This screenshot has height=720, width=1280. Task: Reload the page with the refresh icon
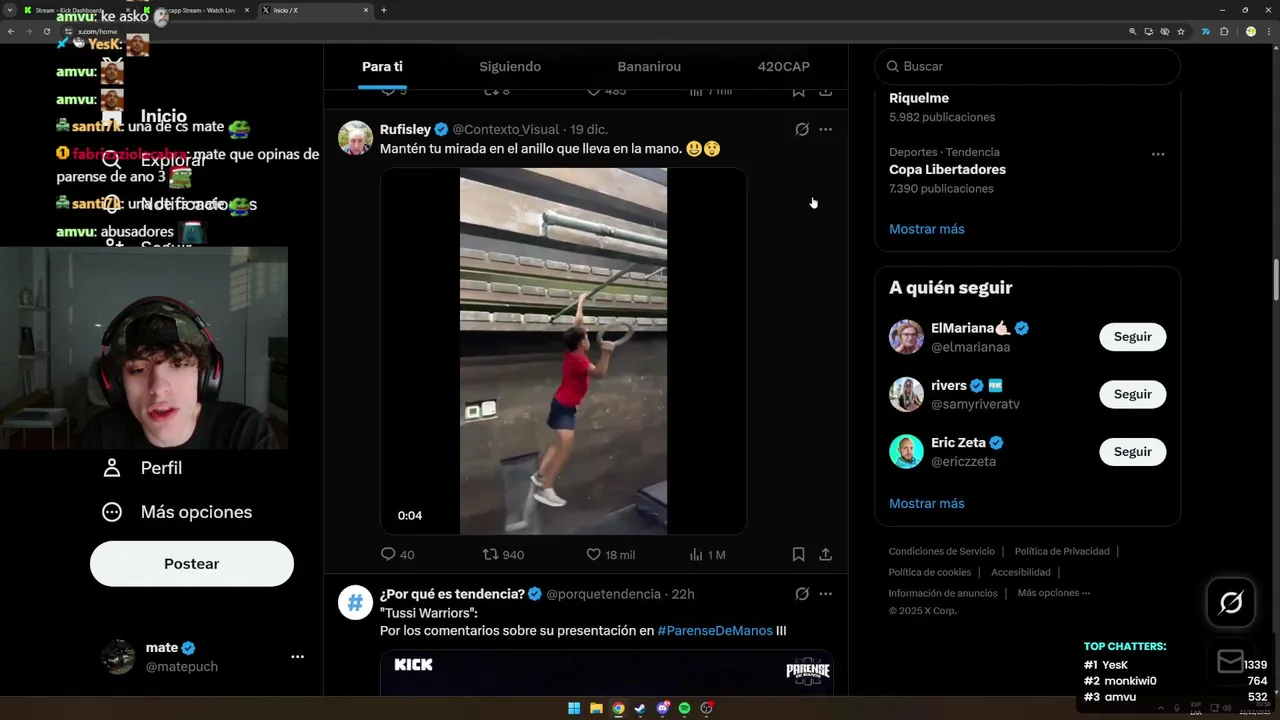pos(46,31)
